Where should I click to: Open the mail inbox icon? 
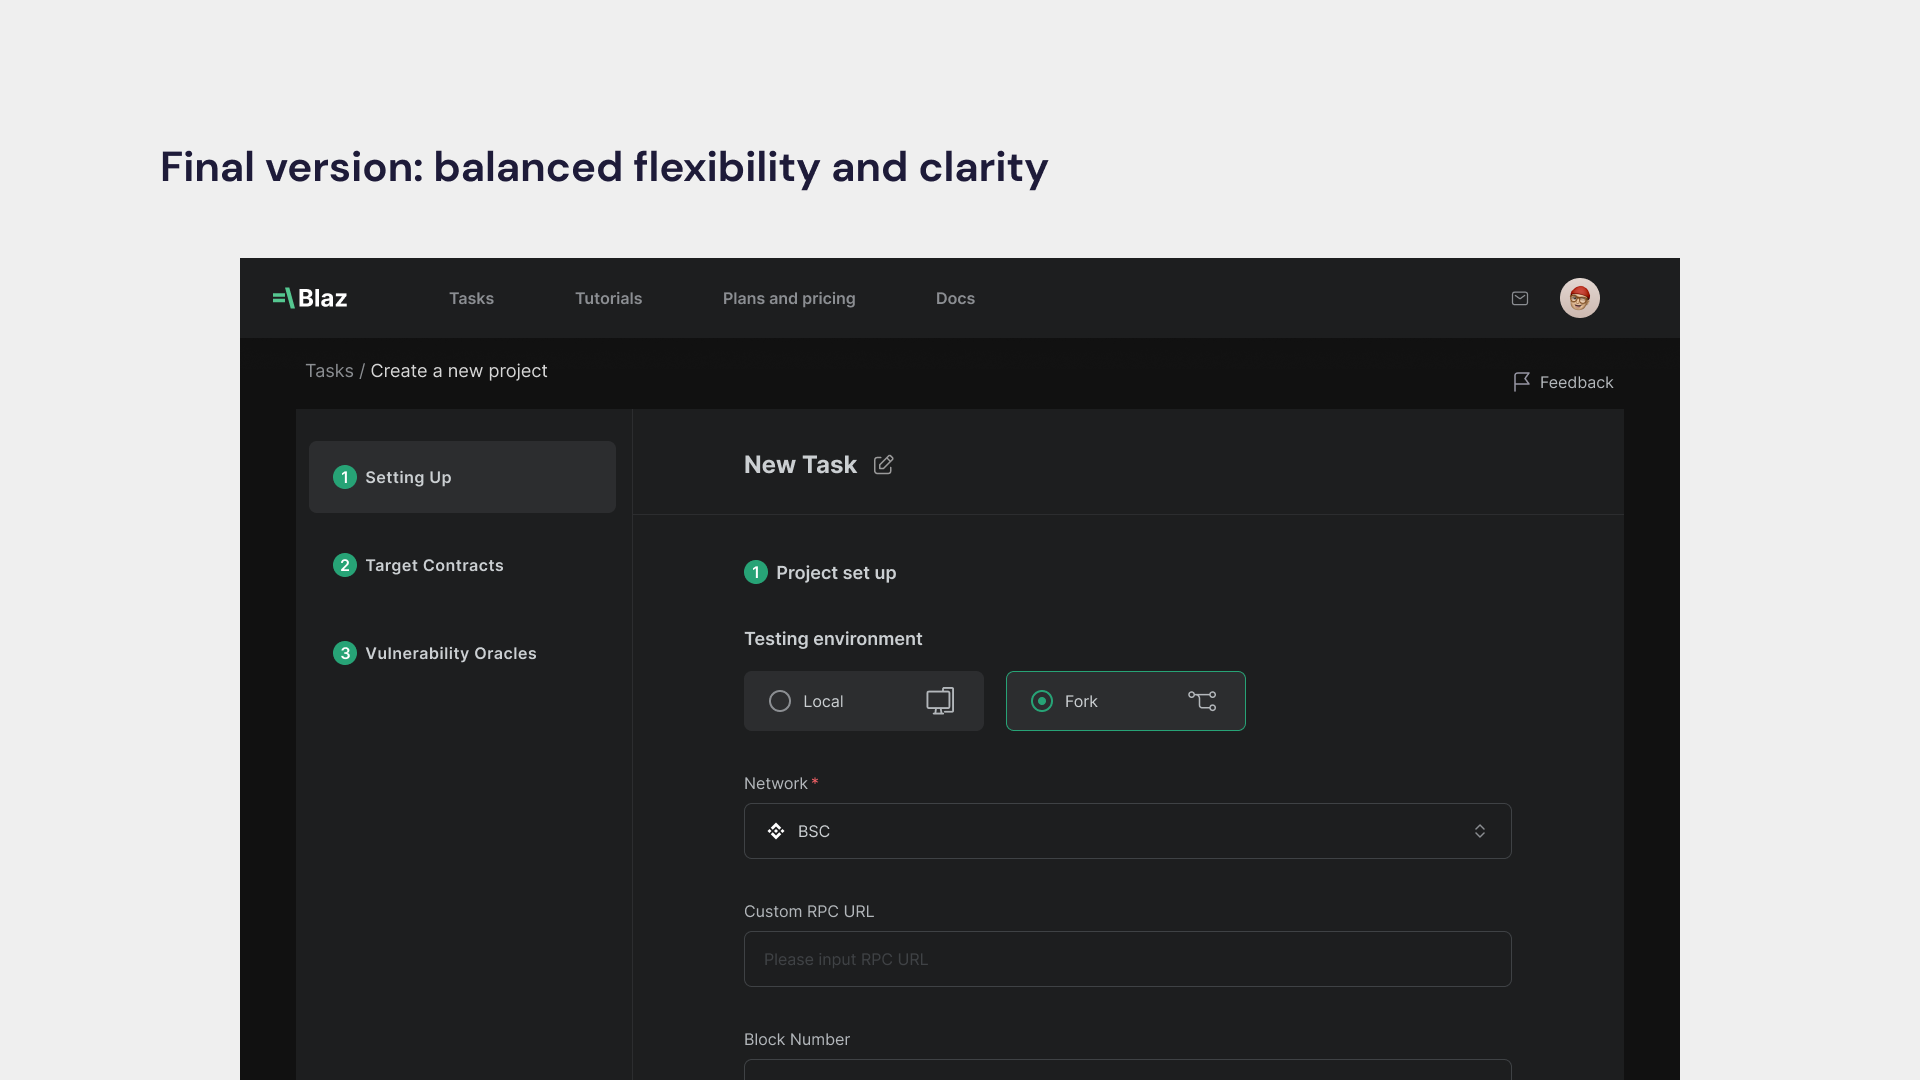tap(1520, 298)
